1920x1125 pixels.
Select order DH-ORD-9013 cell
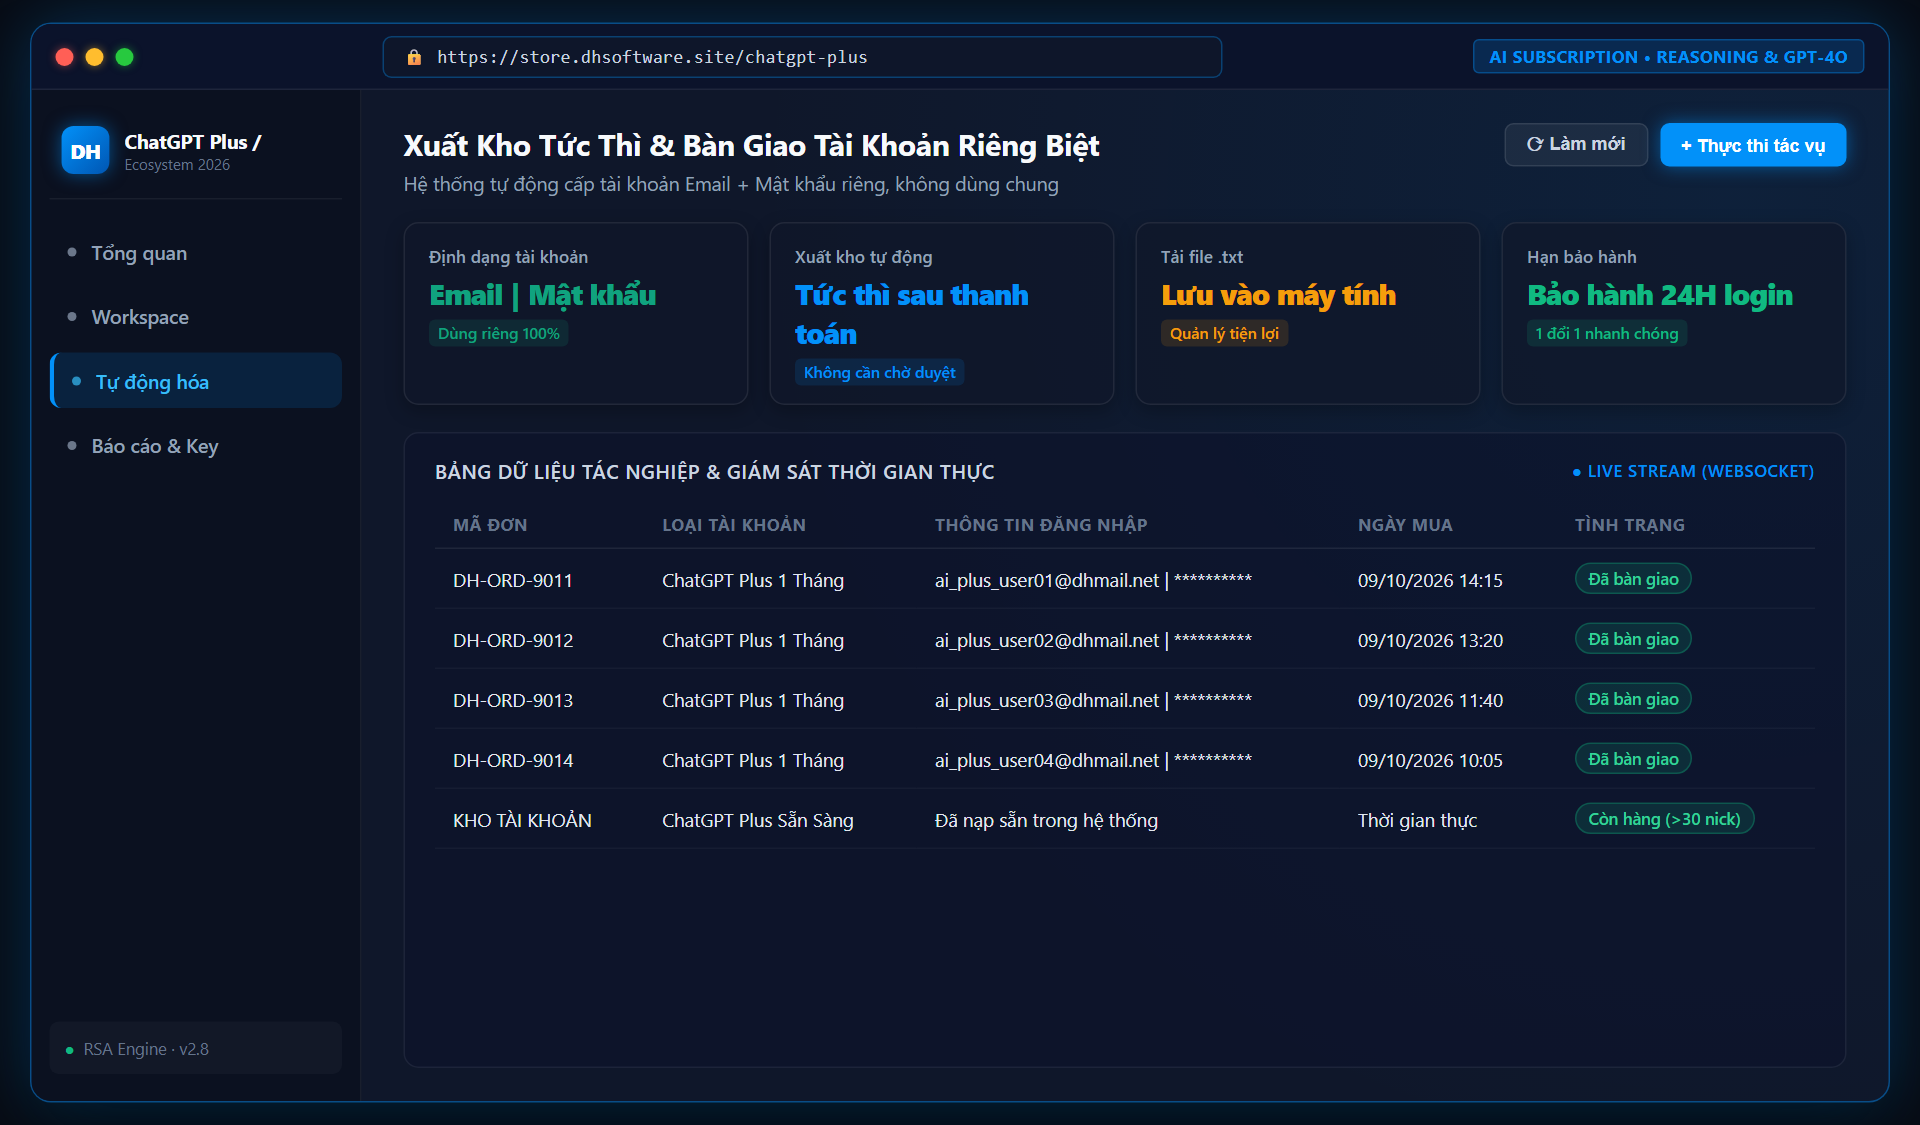pyautogui.click(x=513, y=700)
